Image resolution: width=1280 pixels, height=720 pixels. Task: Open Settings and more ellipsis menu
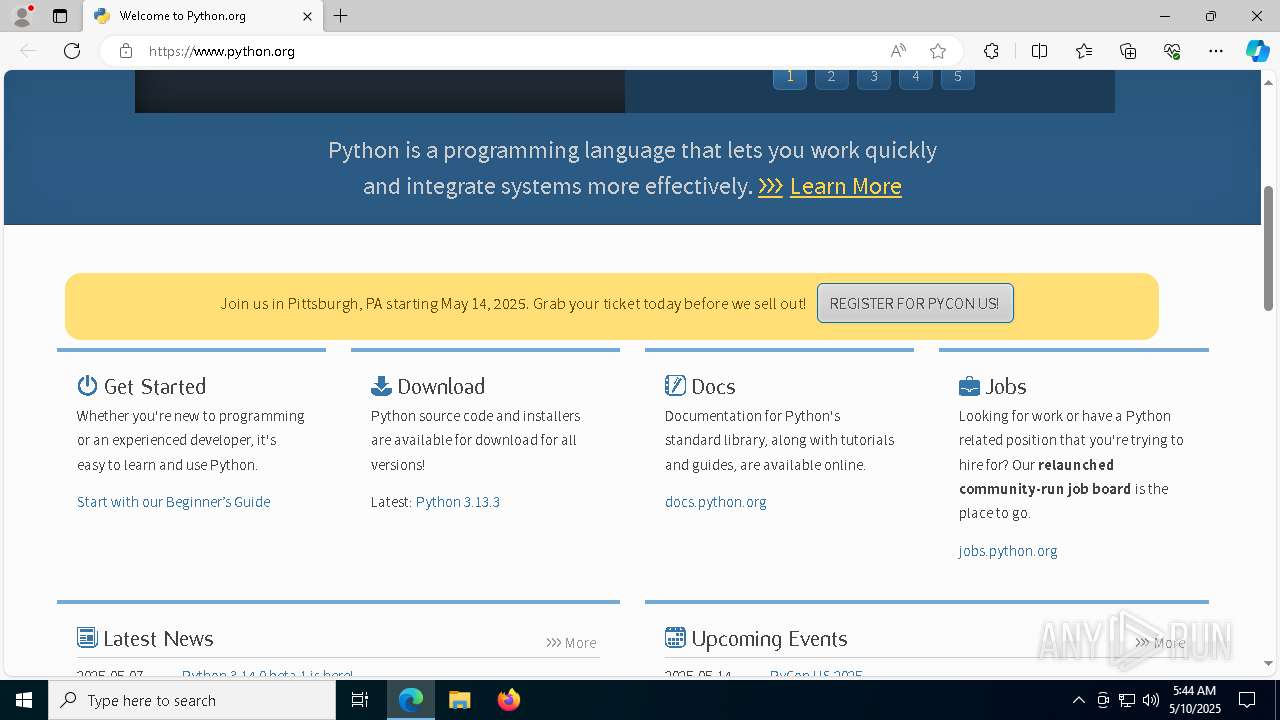(x=1216, y=51)
